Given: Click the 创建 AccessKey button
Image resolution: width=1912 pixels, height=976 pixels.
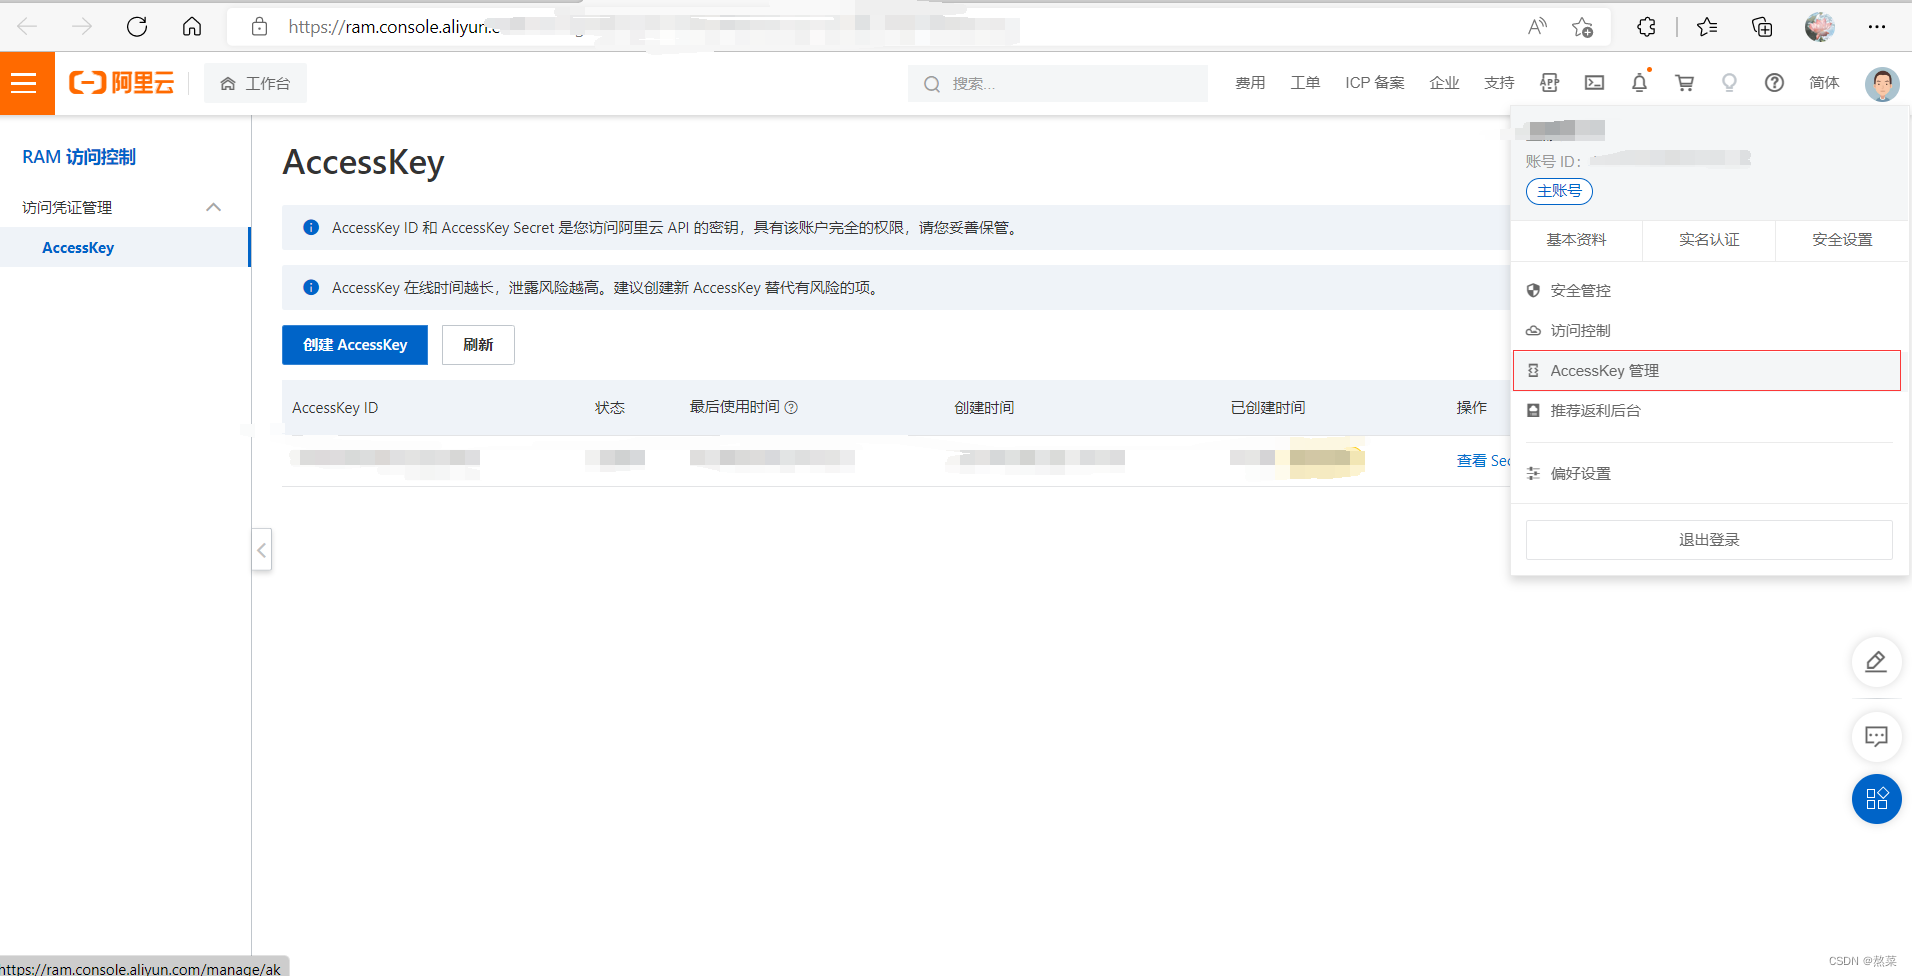Looking at the screenshot, I should [354, 344].
